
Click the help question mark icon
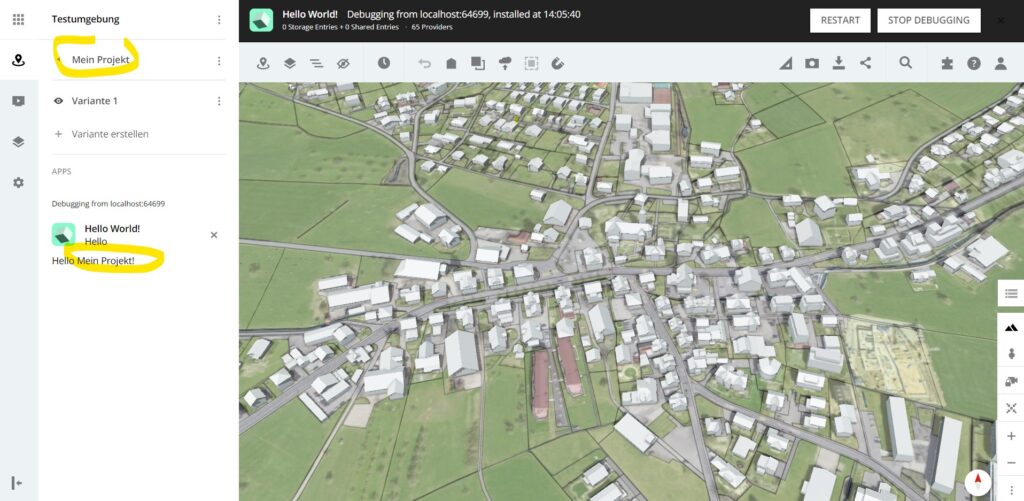[974, 63]
